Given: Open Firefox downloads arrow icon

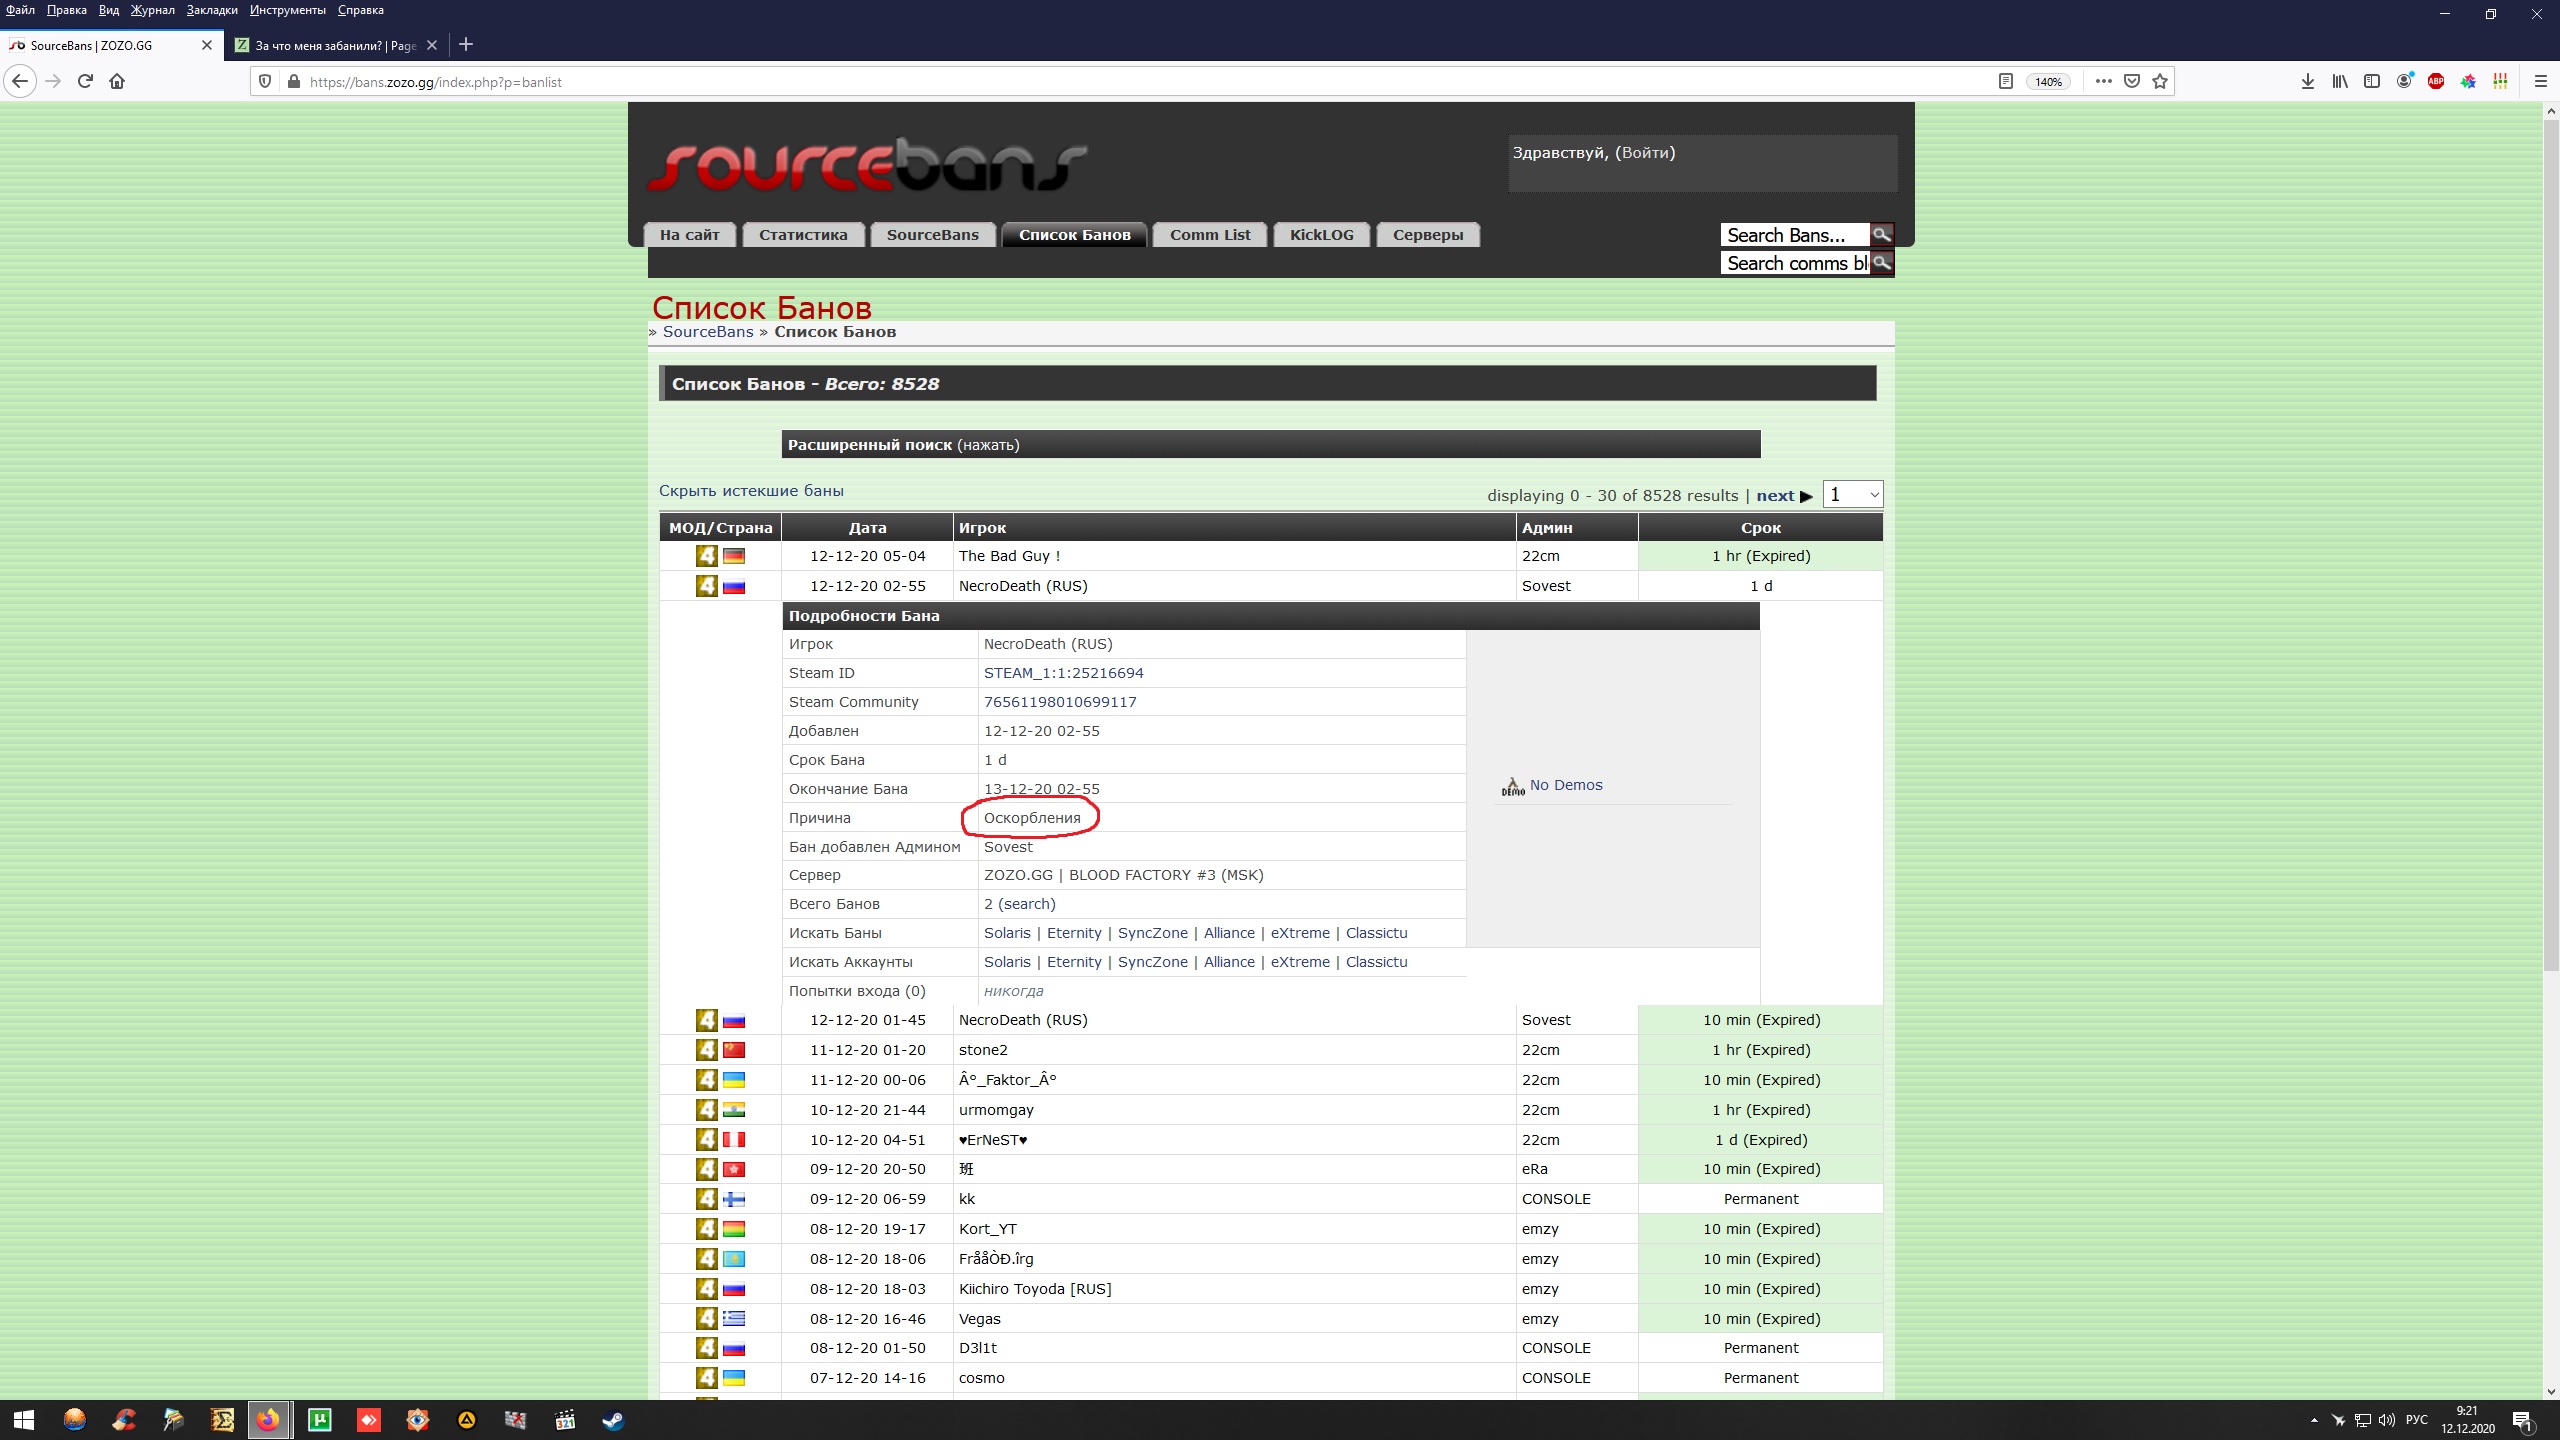Looking at the screenshot, I should point(2307,82).
